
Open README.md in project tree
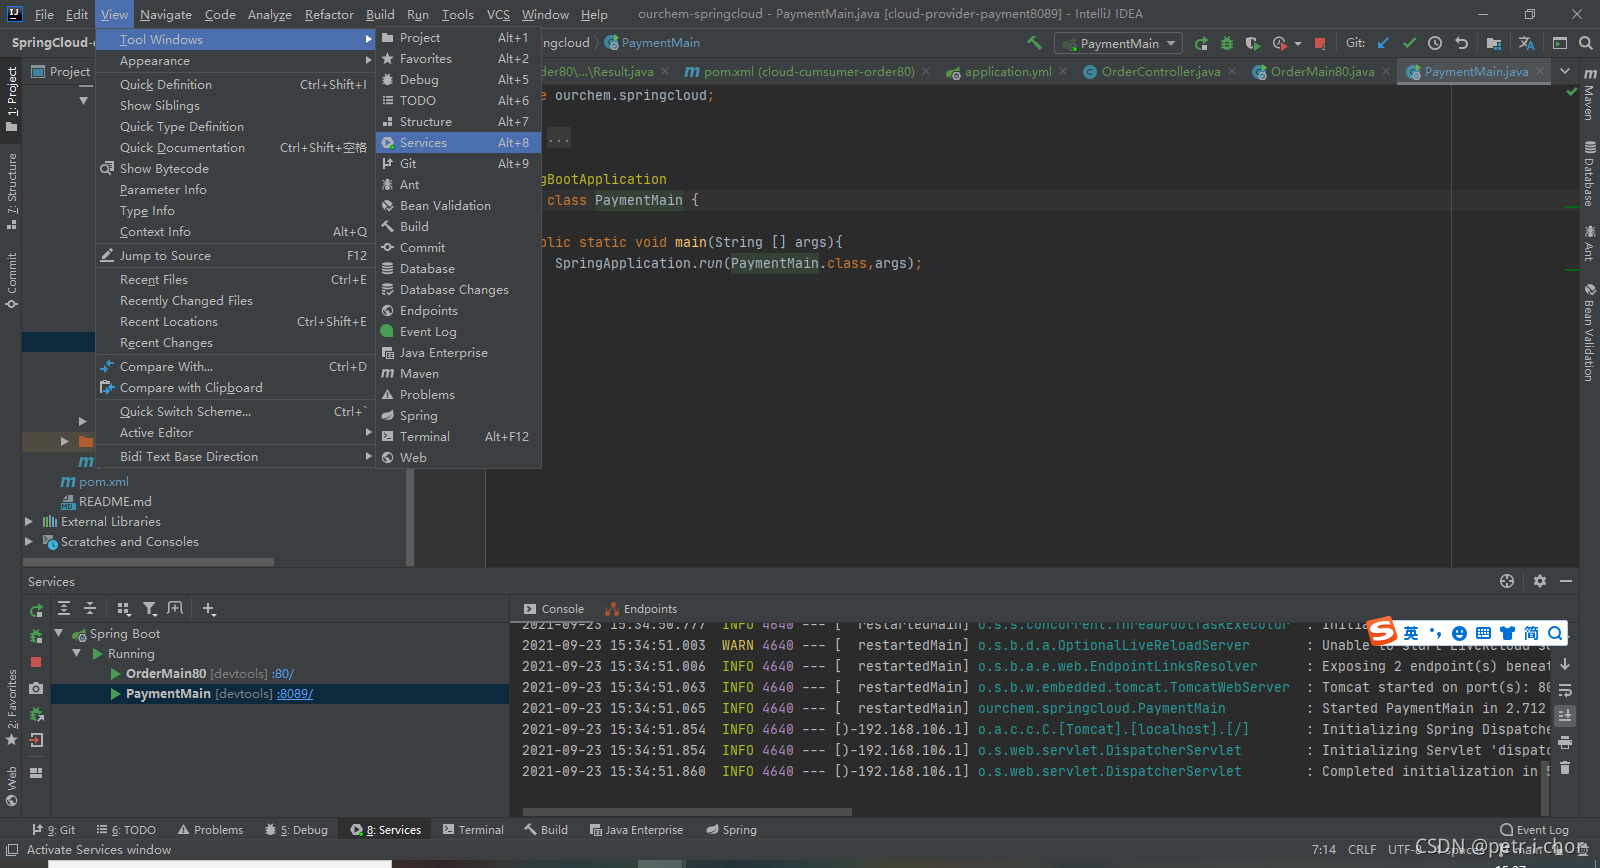pyautogui.click(x=115, y=501)
